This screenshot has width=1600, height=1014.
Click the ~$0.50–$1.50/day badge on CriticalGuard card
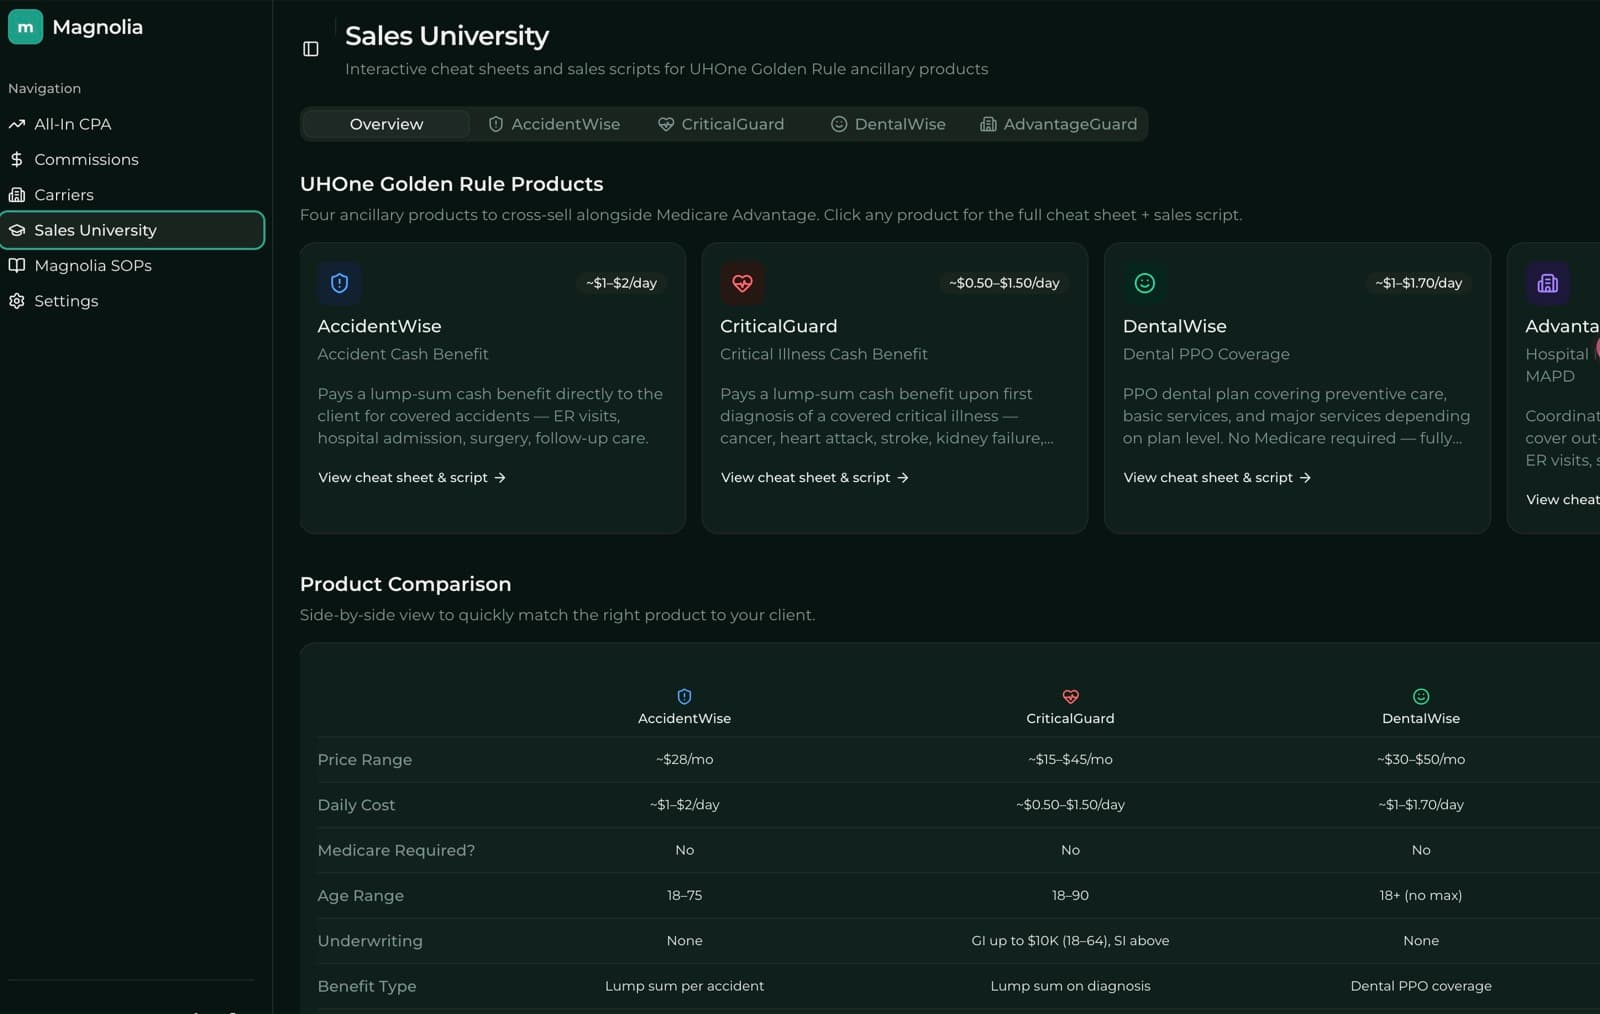1004,283
